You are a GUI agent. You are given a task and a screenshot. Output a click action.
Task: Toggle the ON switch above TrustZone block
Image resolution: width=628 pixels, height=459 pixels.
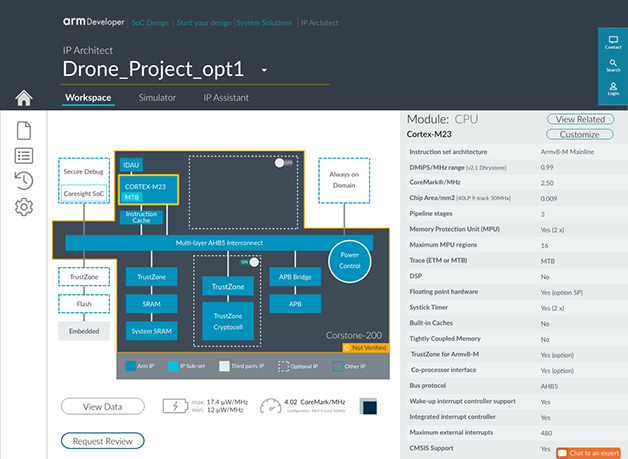[x=253, y=262]
